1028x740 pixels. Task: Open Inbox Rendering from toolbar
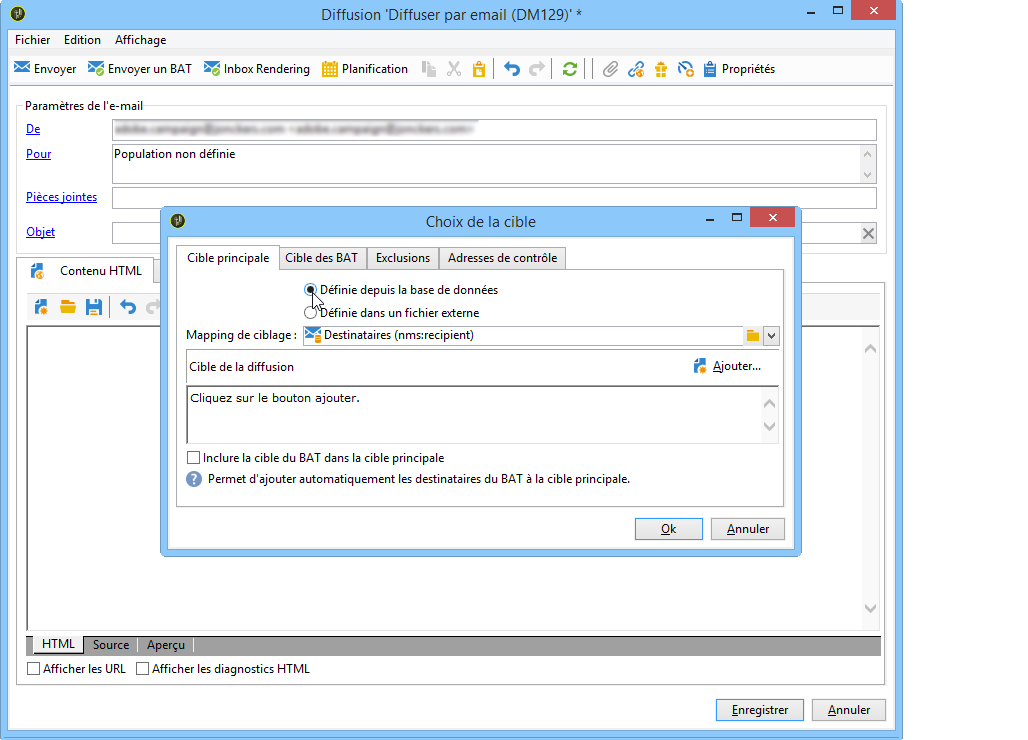coord(256,69)
